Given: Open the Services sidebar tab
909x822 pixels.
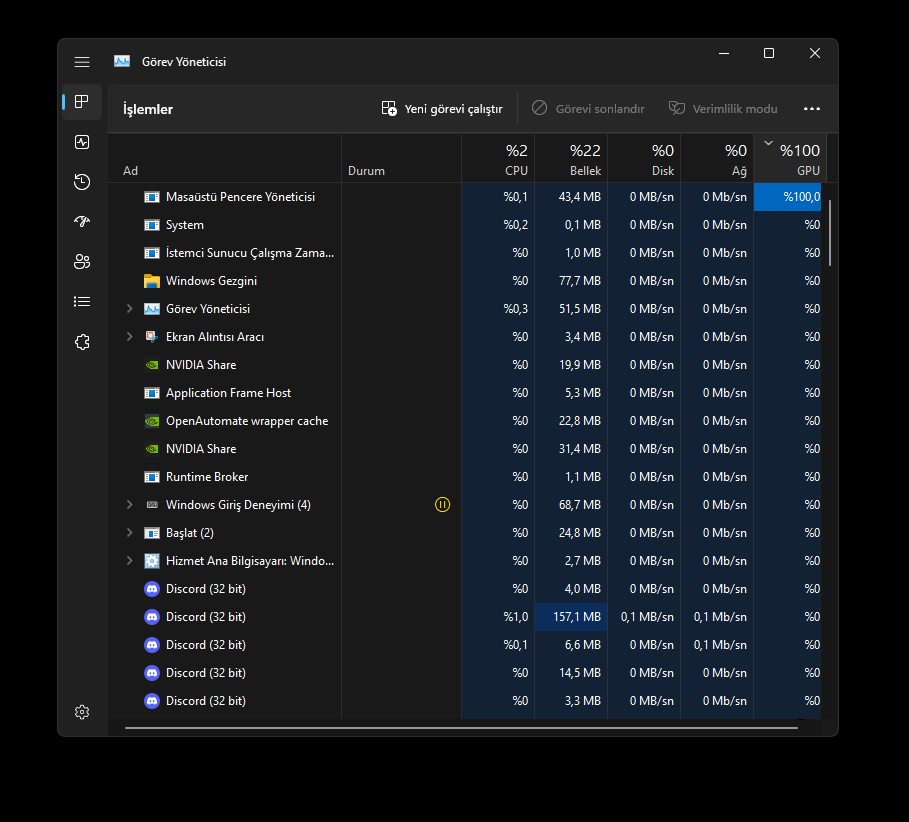Looking at the screenshot, I should (x=82, y=342).
